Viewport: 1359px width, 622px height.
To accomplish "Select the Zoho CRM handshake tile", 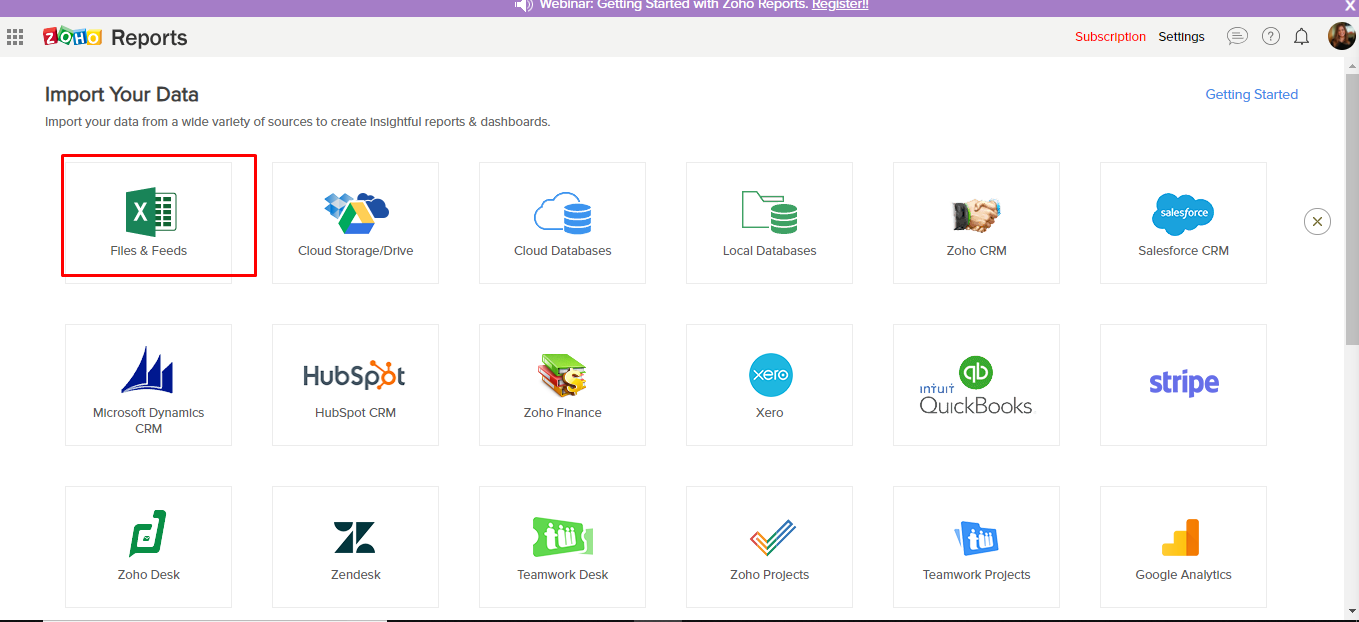I will click(976, 223).
